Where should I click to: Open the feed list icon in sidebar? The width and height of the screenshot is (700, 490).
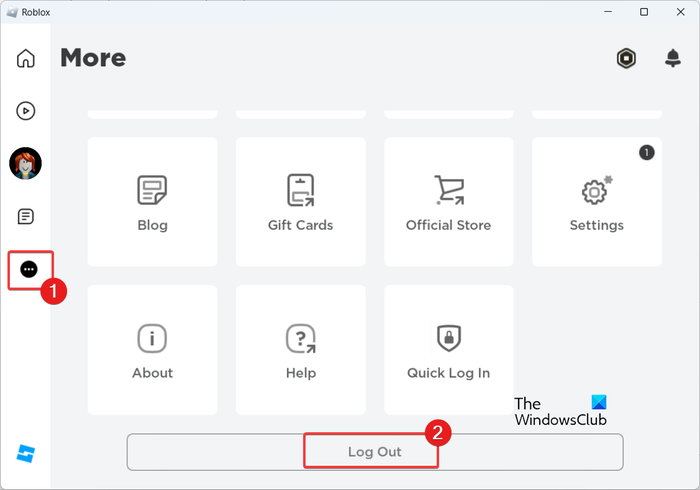pos(25,216)
